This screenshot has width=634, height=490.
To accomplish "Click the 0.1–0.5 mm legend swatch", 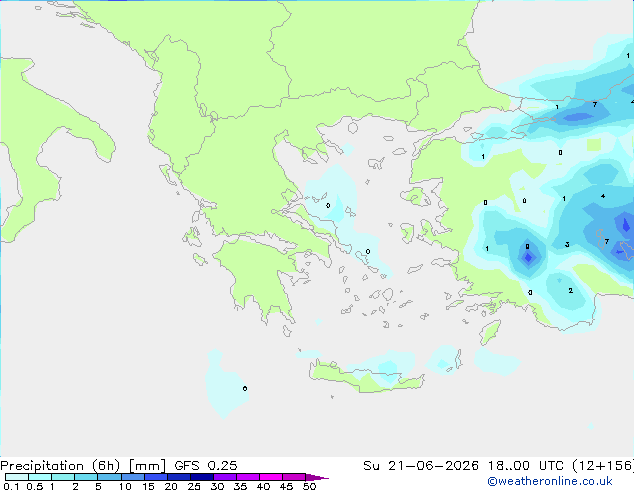I will 17,477.
